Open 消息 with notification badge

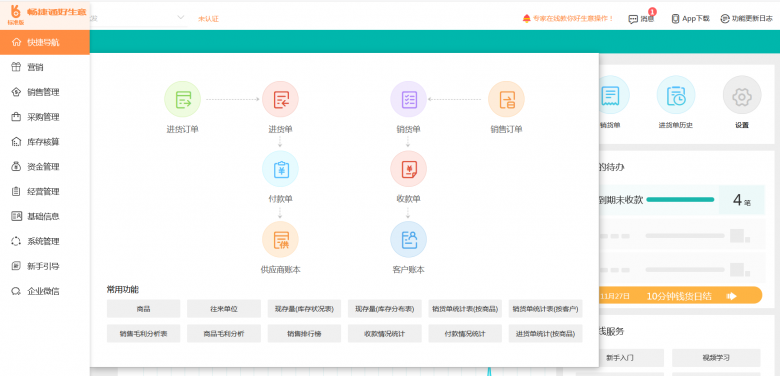point(642,18)
